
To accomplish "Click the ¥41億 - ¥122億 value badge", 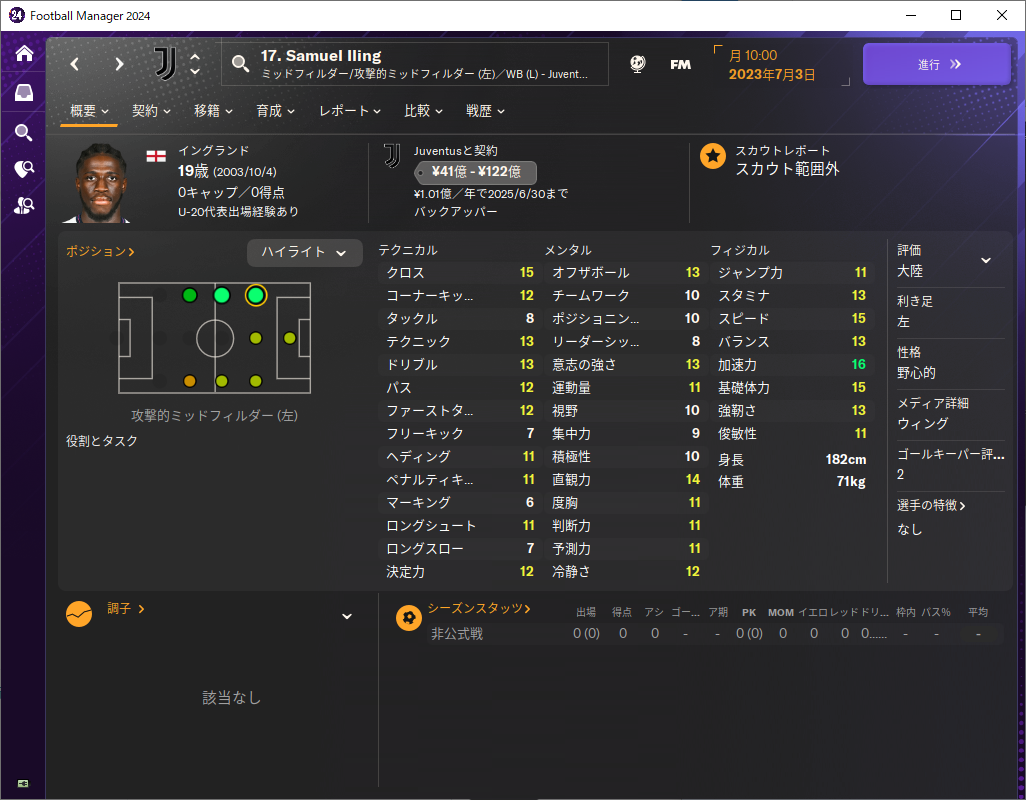I will coord(476,172).
